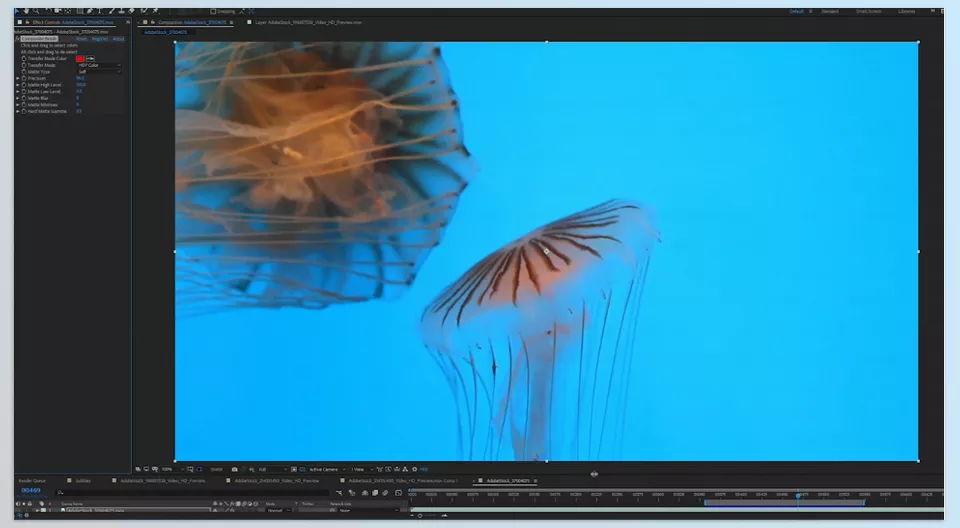960x528 pixels.
Task: Click the Draft 3D icon in timeline
Action: click(352, 493)
